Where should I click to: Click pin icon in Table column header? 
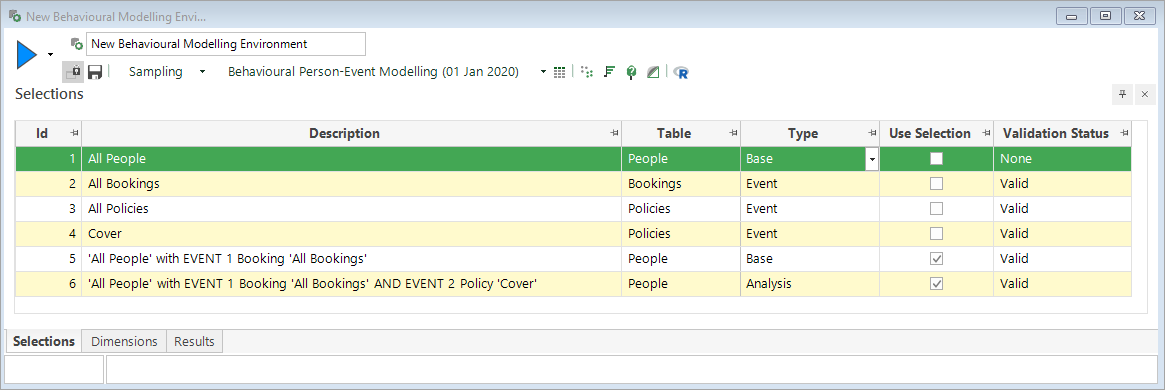(x=733, y=133)
